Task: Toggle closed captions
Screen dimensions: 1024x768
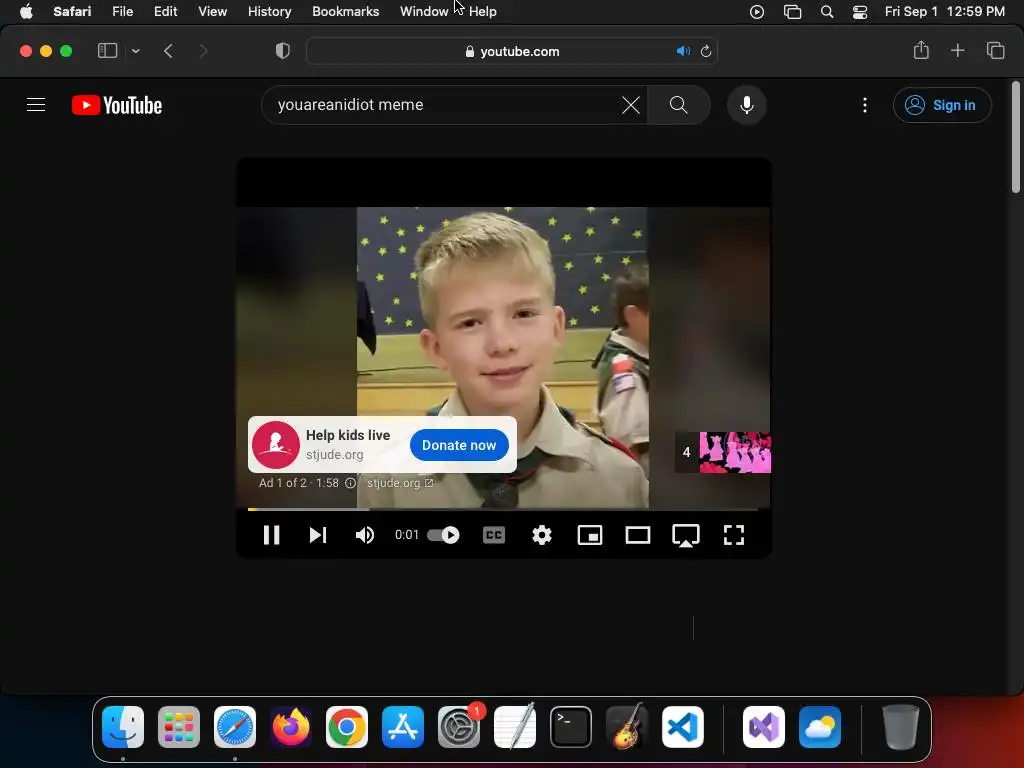Action: (x=494, y=535)
